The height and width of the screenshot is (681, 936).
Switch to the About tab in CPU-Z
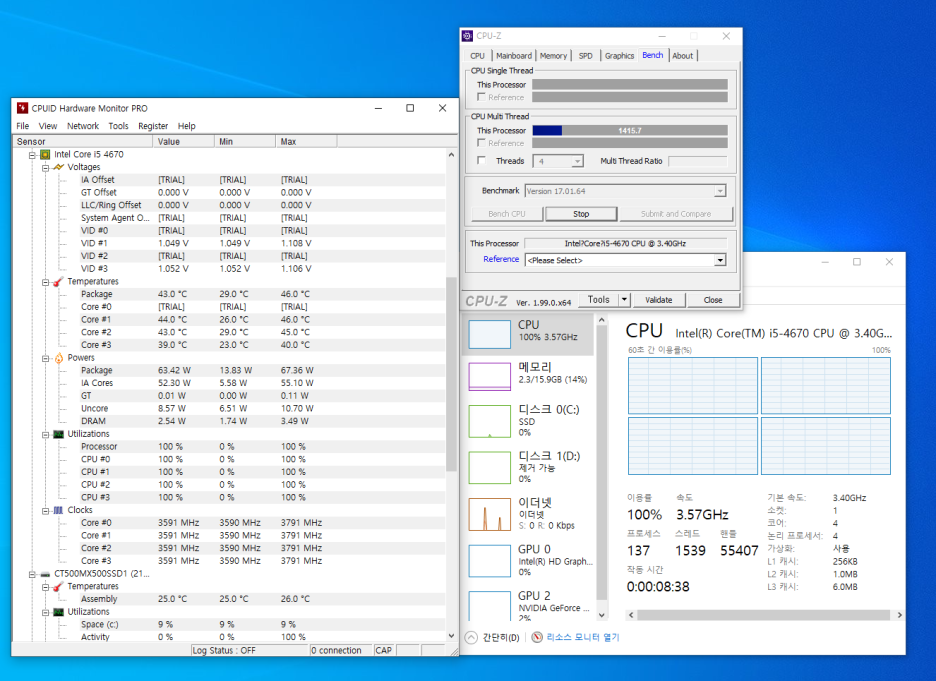point(683,56)
